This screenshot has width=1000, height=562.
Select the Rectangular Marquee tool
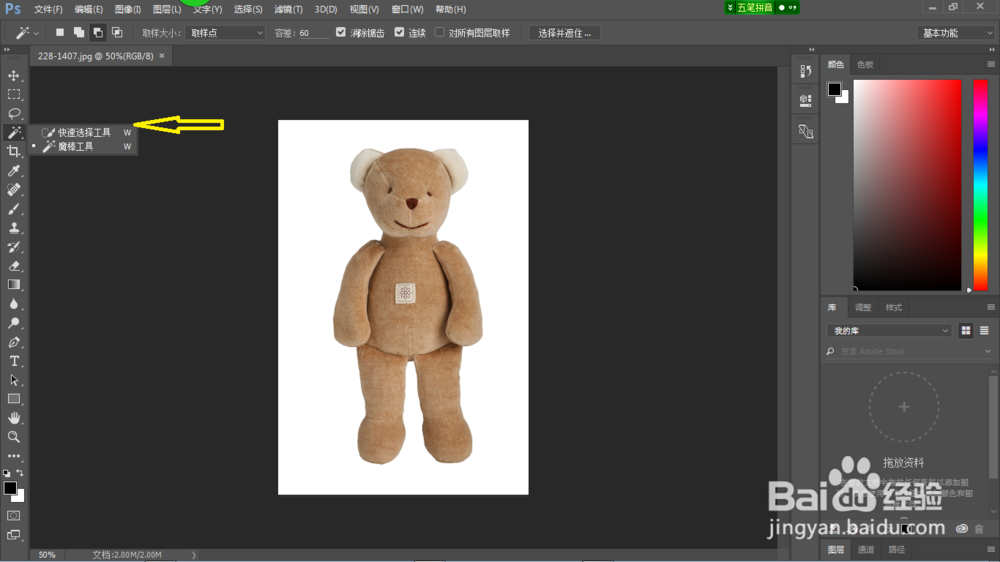(x=13, y=94)
